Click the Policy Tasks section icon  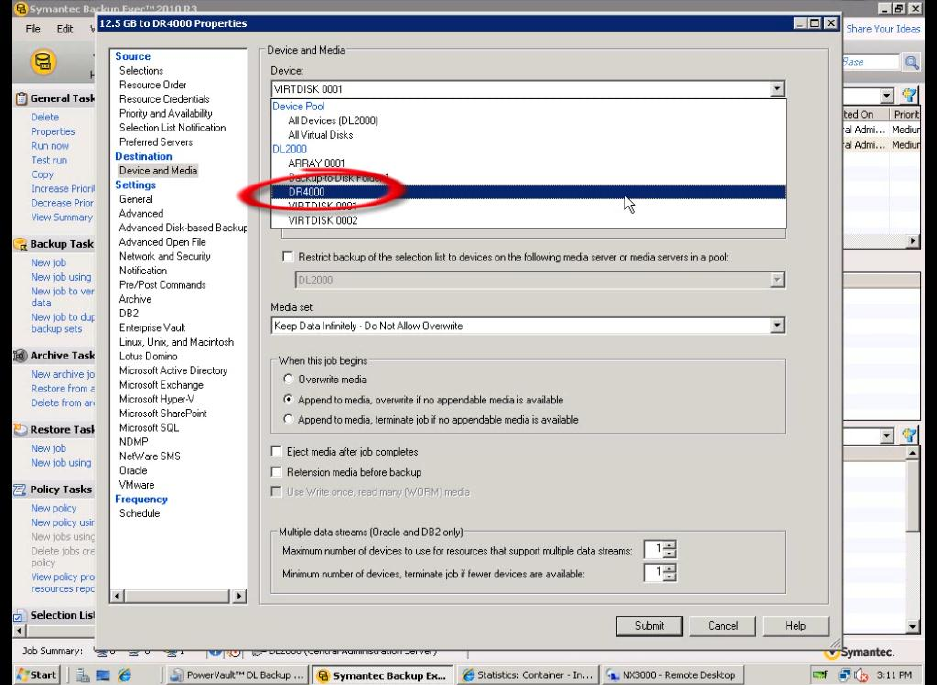tap(20, 490)
